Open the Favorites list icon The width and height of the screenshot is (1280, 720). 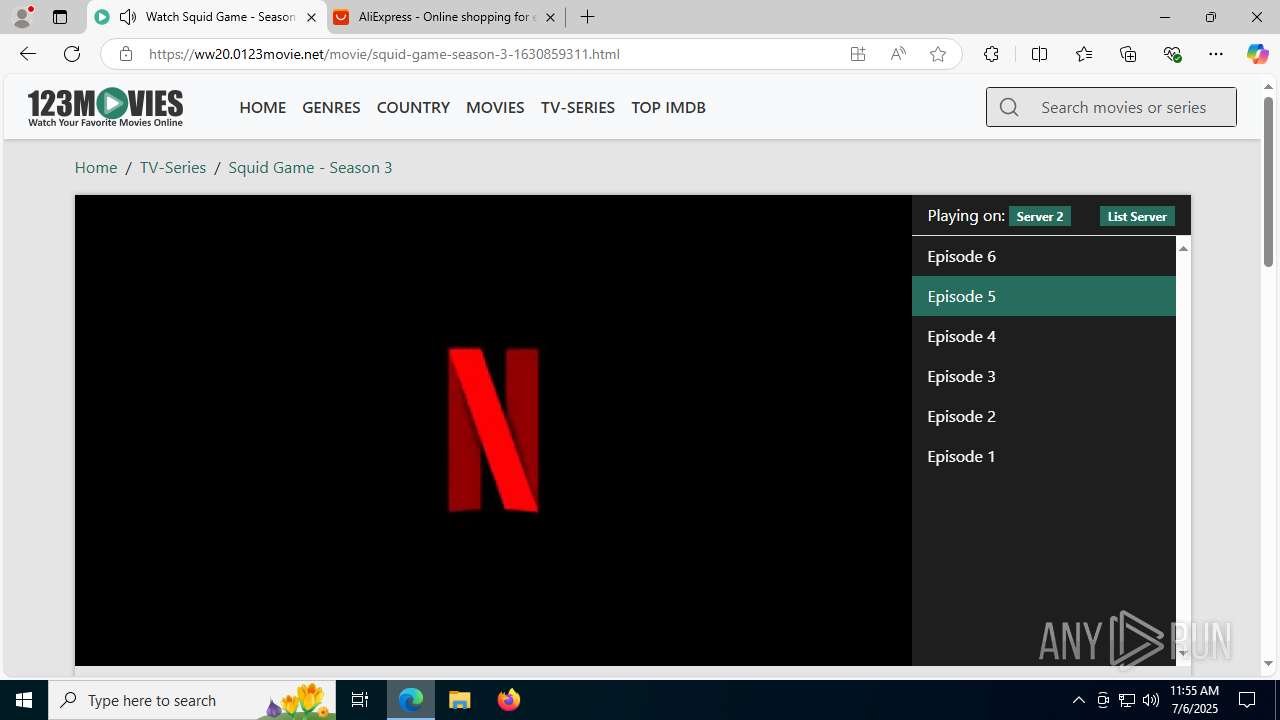click(x=1084, y=54)
